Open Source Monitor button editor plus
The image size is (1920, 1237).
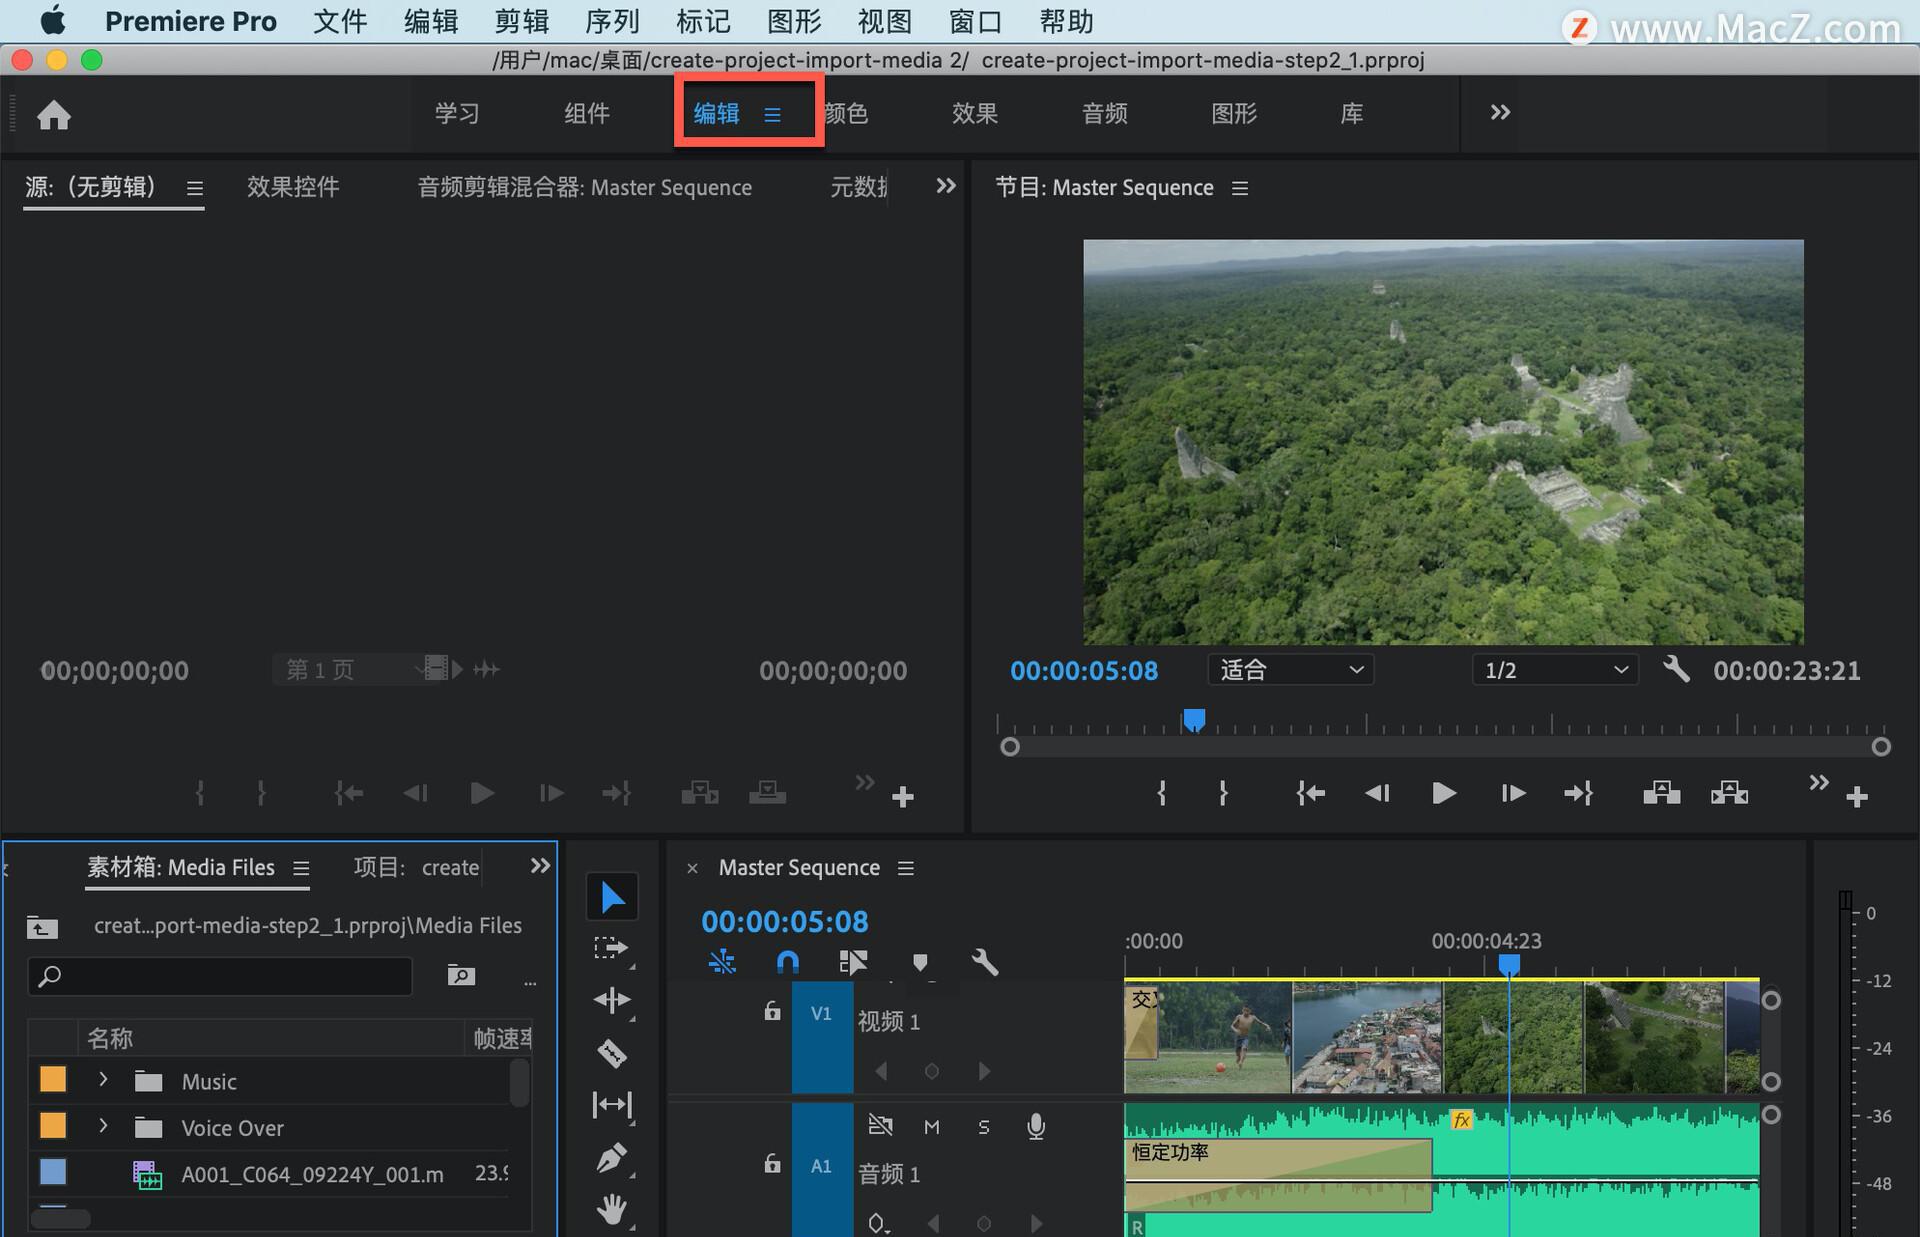903,797
